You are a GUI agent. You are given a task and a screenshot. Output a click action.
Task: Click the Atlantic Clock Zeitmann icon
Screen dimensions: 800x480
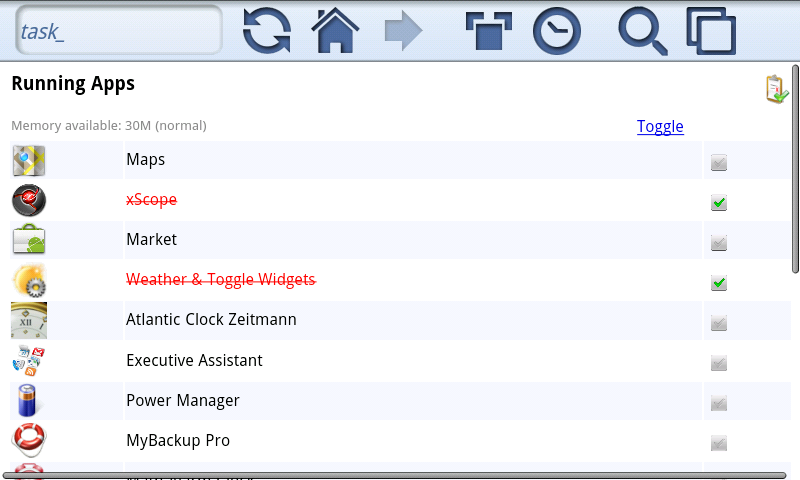pyautogui.click(x=29, y=320)
